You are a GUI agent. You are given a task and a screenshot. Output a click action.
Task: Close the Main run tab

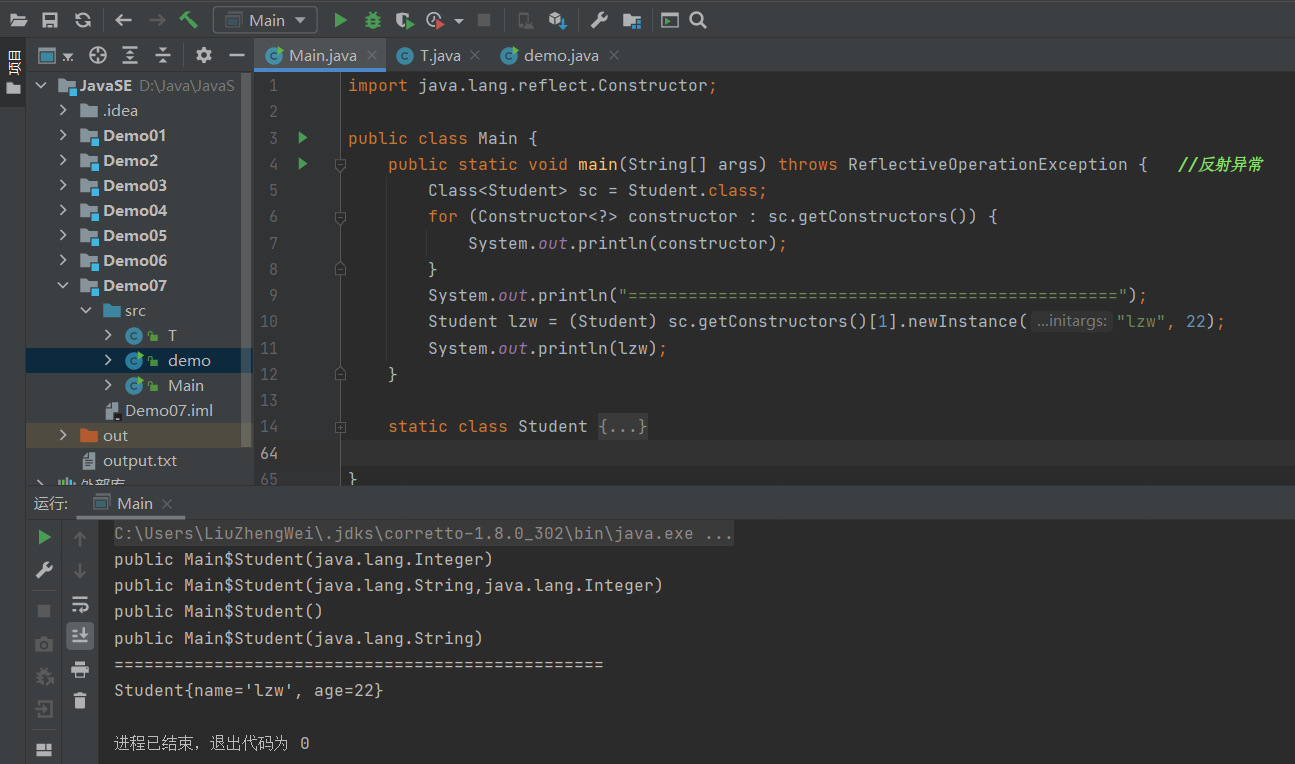(167, 504)
